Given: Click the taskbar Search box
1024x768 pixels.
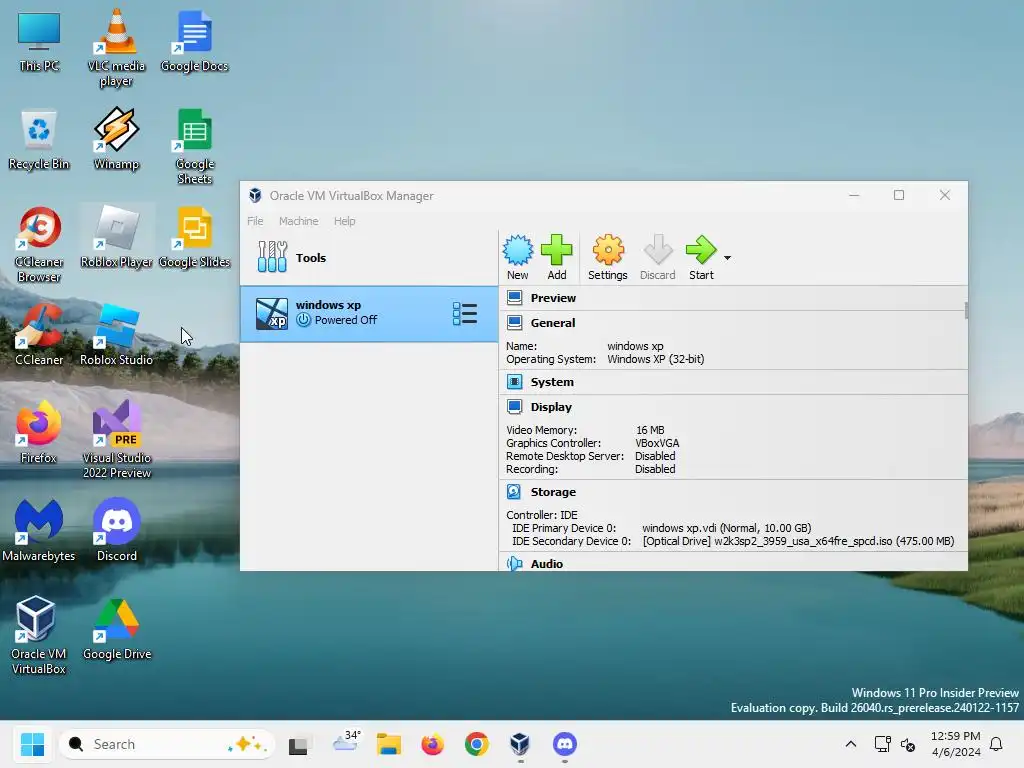Looking at the screenshot, I should pos(167,744).
